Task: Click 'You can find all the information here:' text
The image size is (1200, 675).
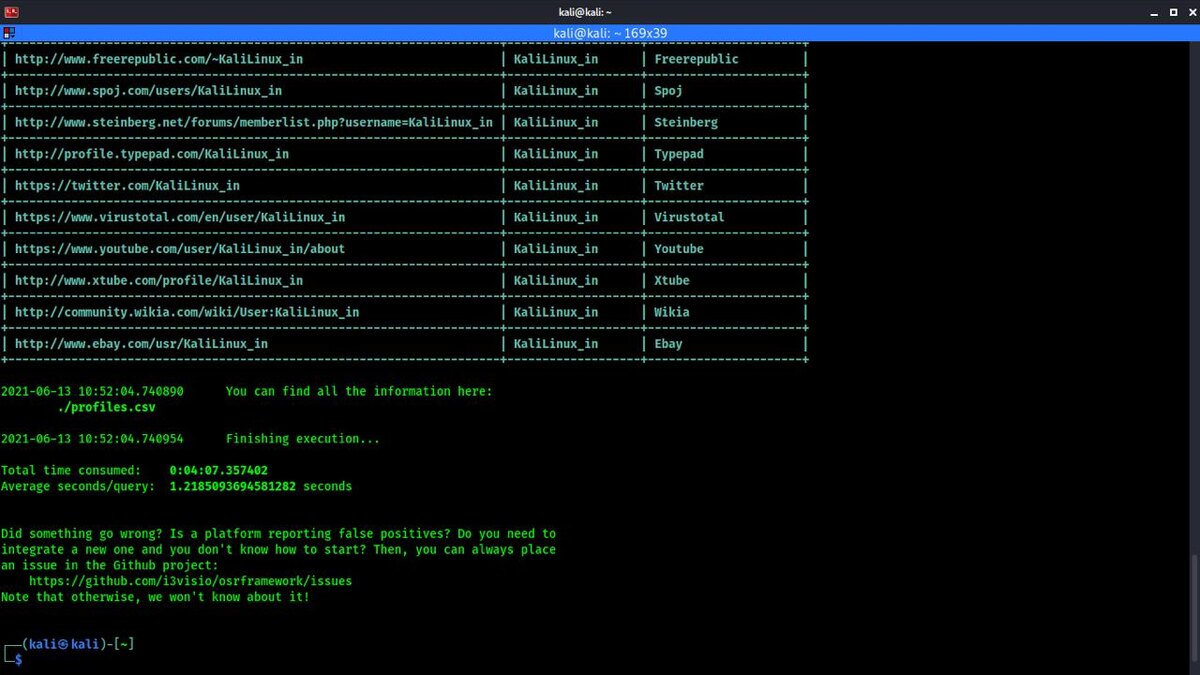Action: point(359,391)
